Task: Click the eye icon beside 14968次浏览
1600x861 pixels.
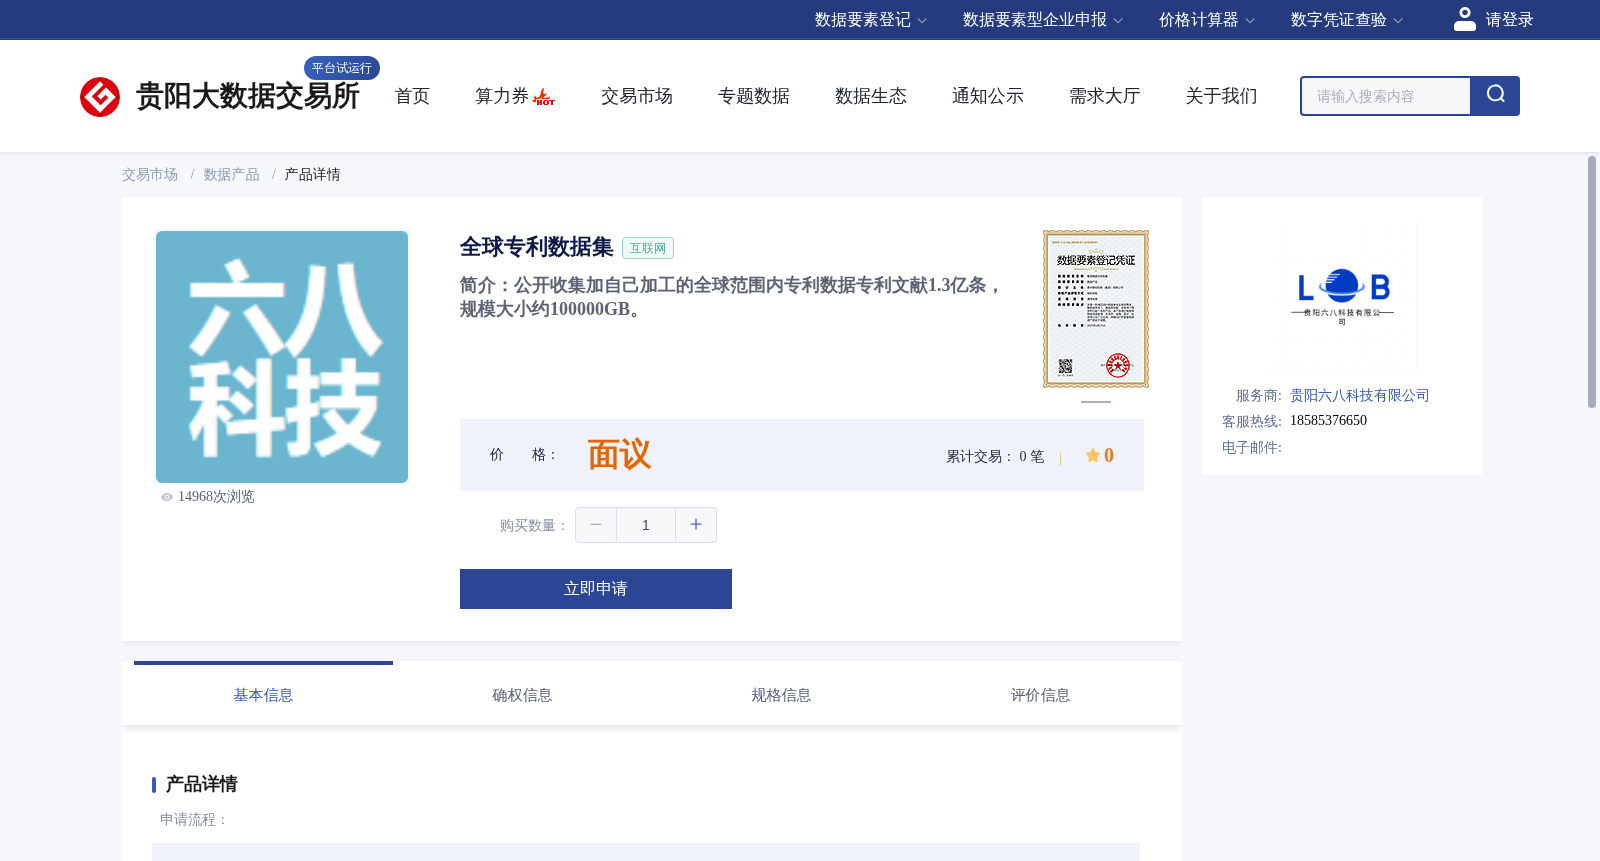Action: [167, 497]
